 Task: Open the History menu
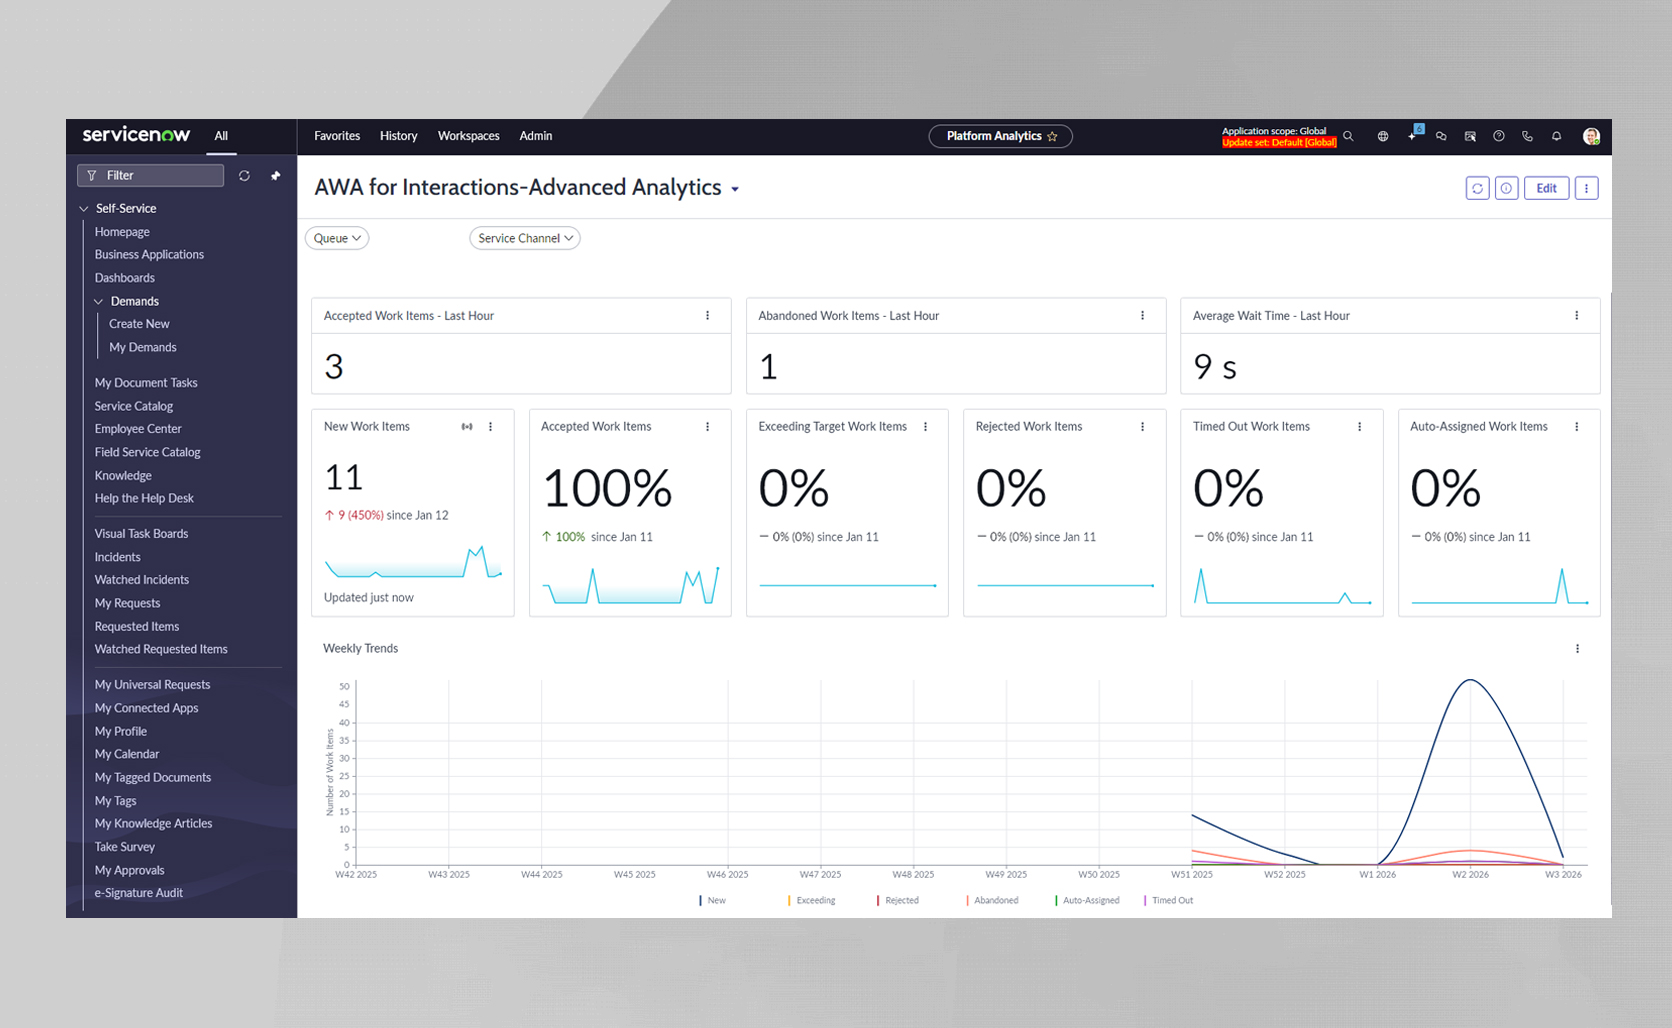398,136
